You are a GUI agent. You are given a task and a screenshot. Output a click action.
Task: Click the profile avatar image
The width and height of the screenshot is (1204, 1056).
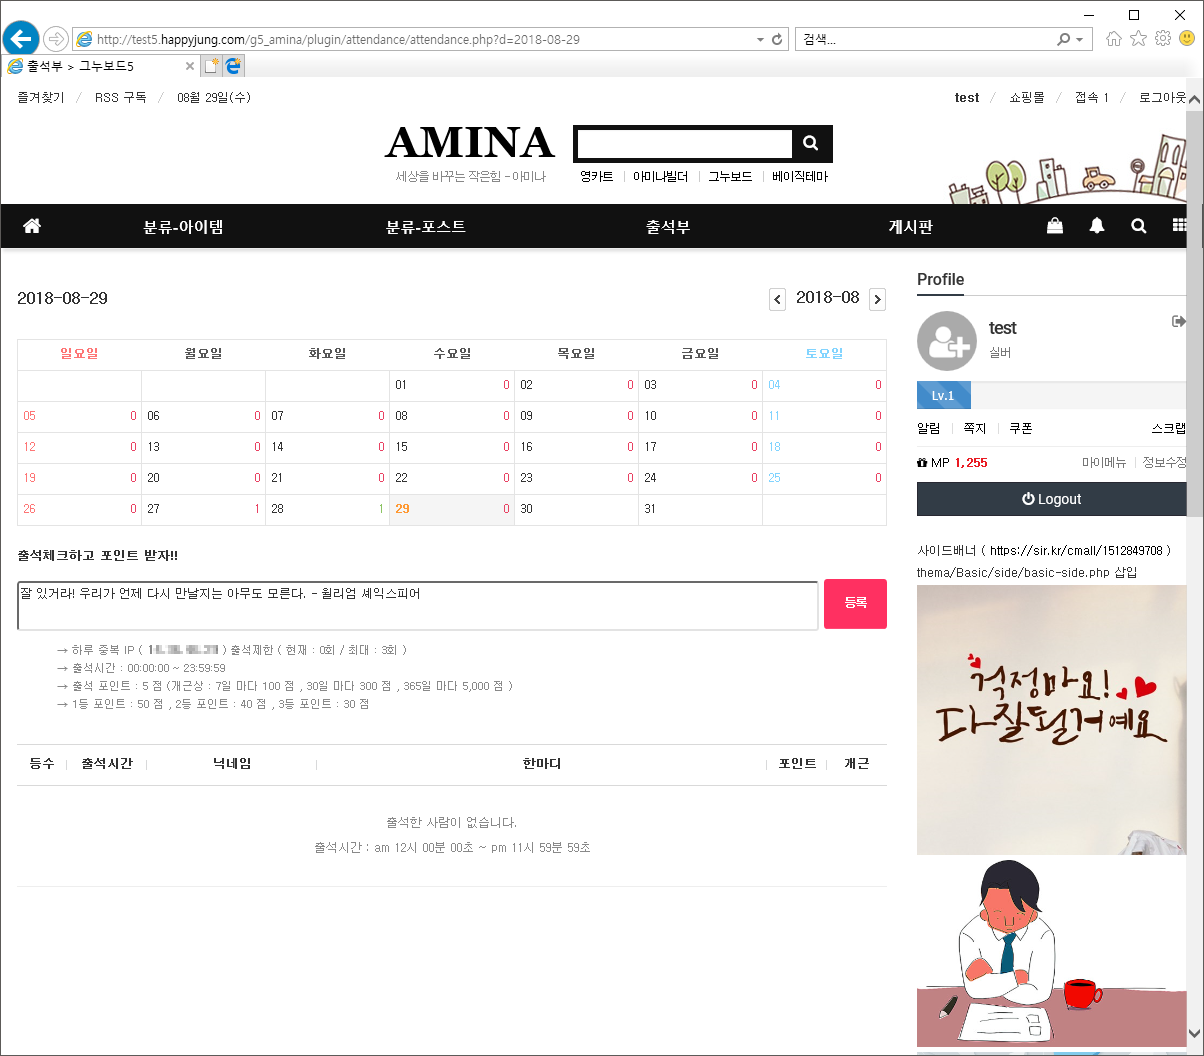946,341
